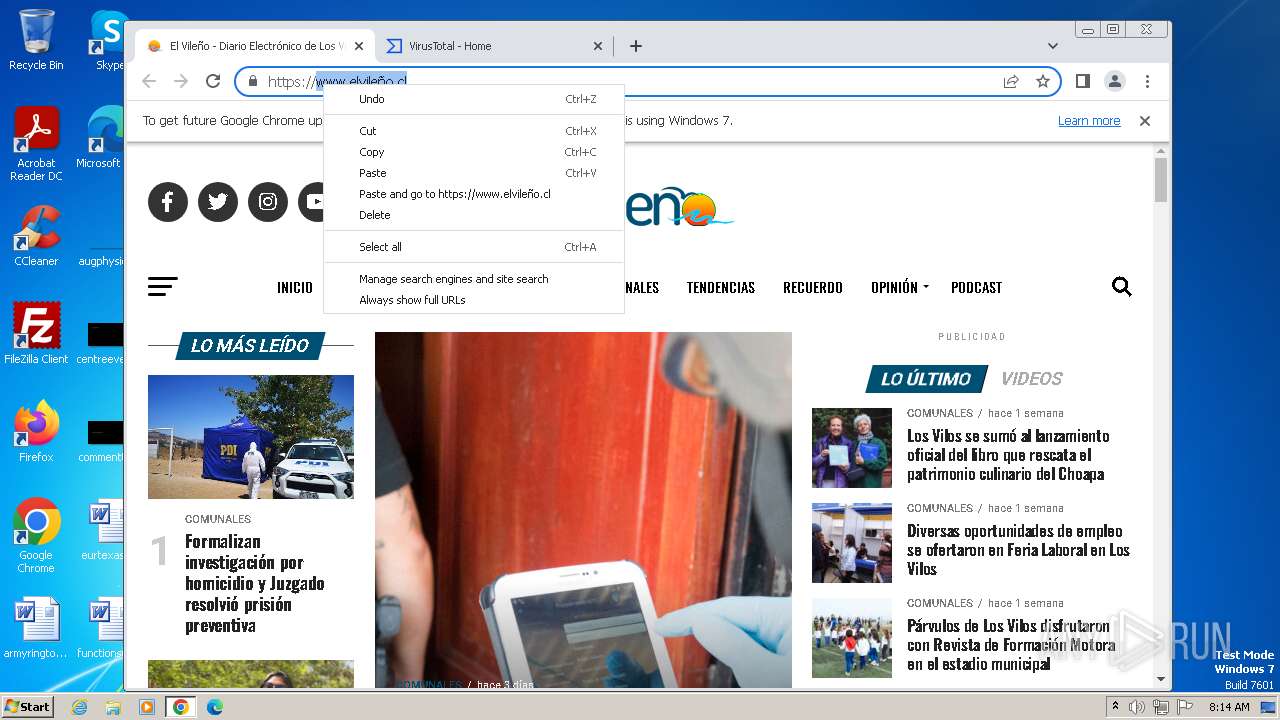Screen dimensions: 1280x720
Task: Open the site's Instagram icon
Action: 268,202
